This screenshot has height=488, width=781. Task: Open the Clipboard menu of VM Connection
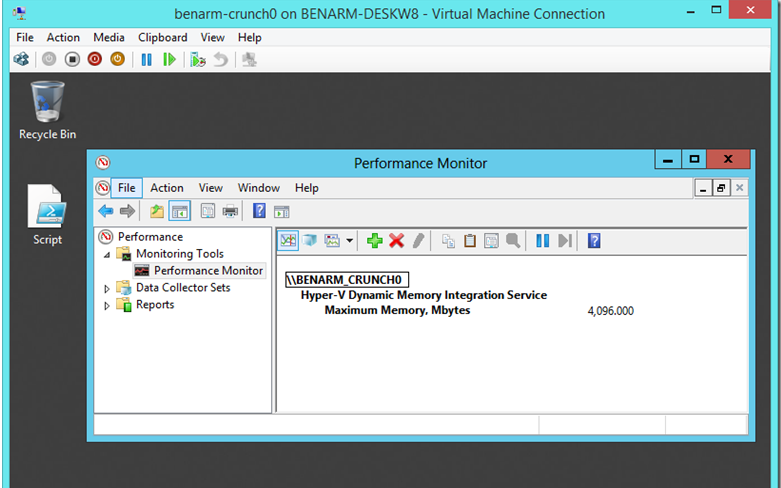[x=162, y=37]
